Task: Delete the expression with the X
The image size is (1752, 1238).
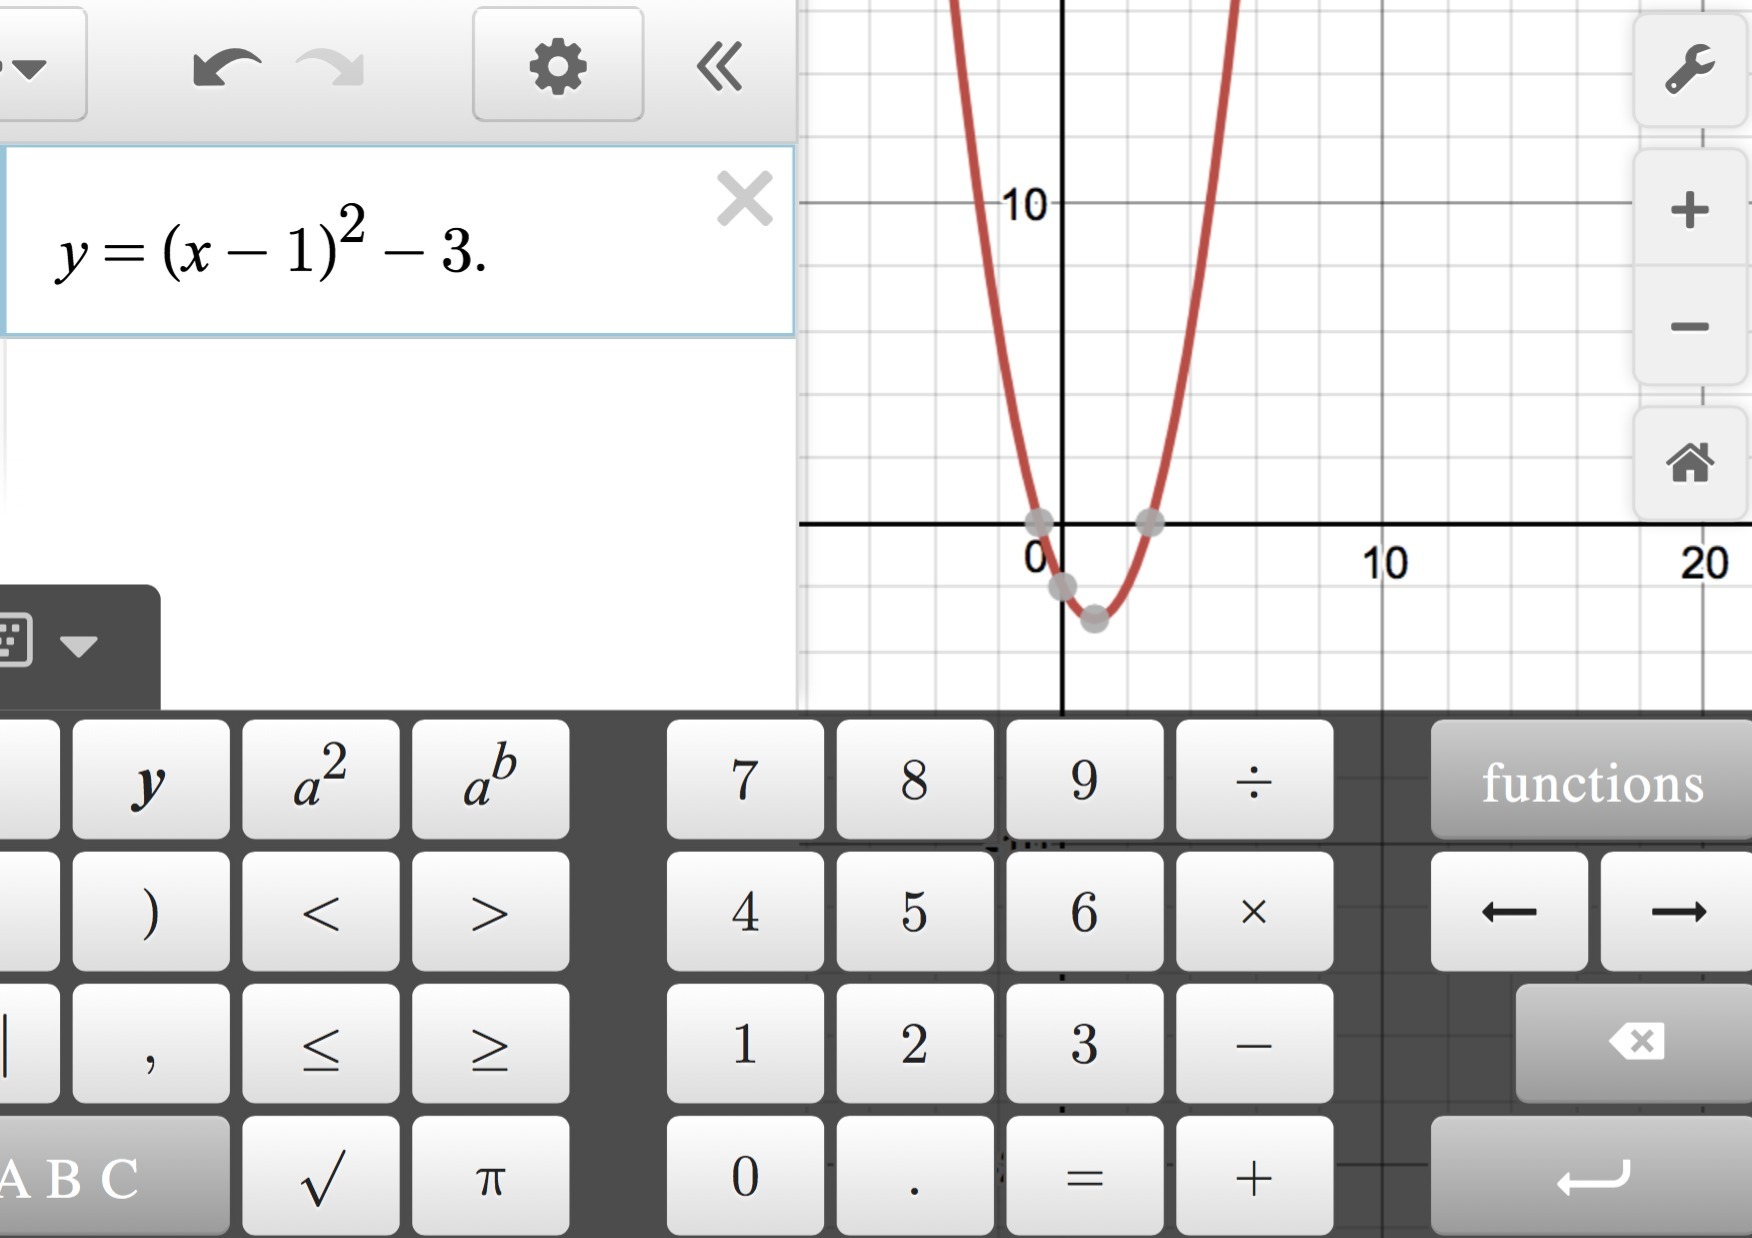Action: [x=745, y=198]
